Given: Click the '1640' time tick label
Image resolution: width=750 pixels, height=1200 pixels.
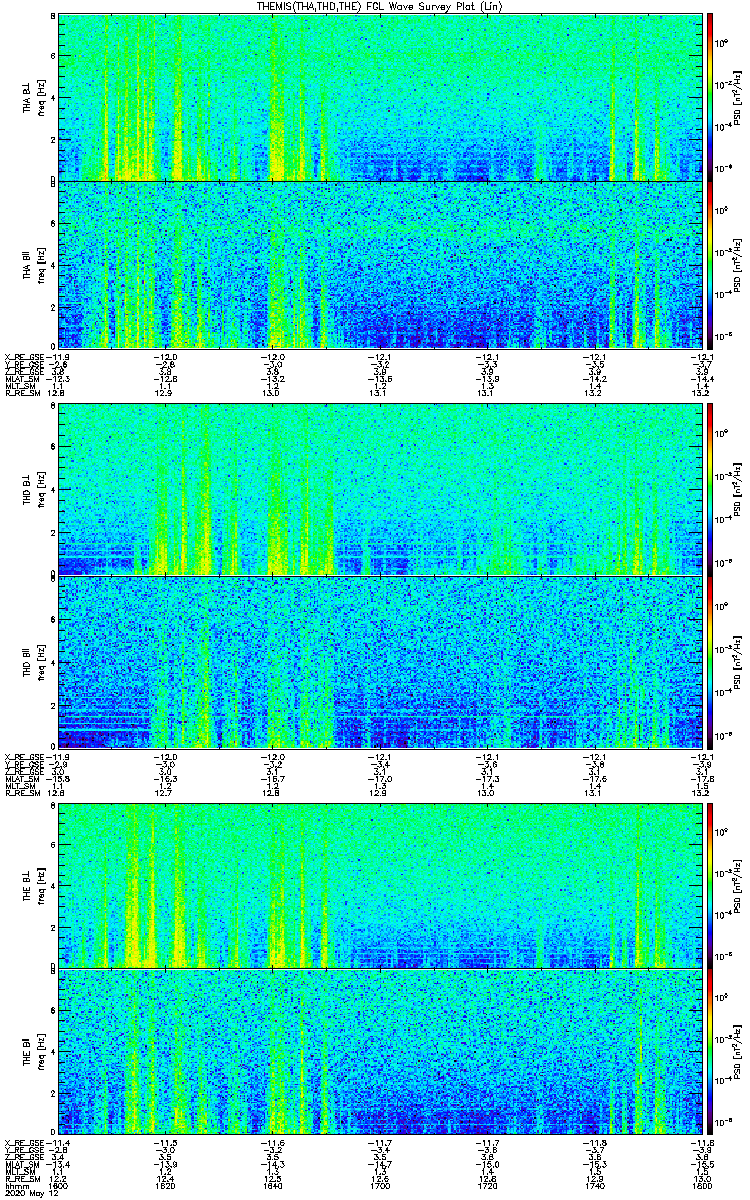Looking at the screenshot, I should coord(273,1186).
